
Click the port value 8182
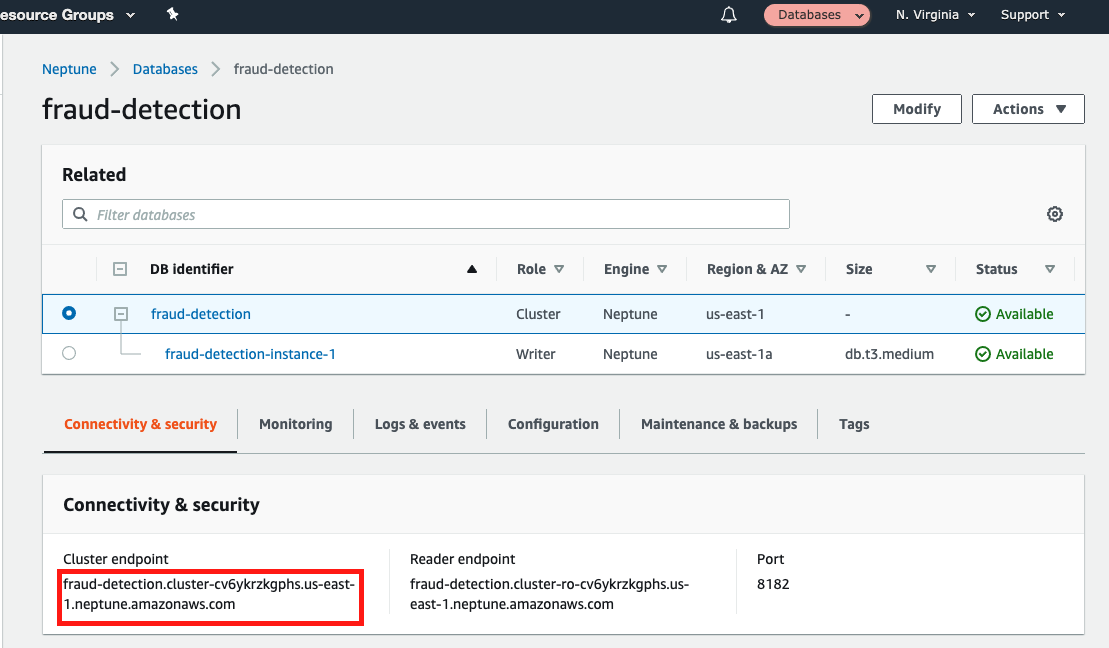click(773, 584)
